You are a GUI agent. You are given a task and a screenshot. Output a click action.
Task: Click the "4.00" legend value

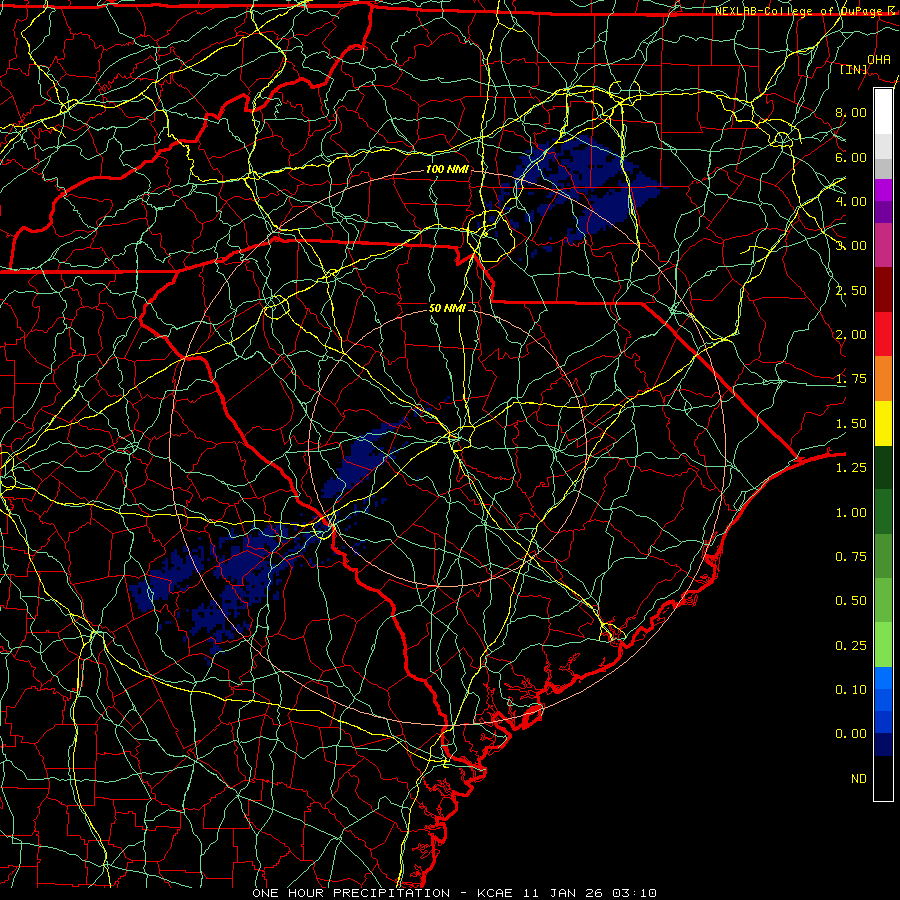pyautogui.click(x=851, y=201)
